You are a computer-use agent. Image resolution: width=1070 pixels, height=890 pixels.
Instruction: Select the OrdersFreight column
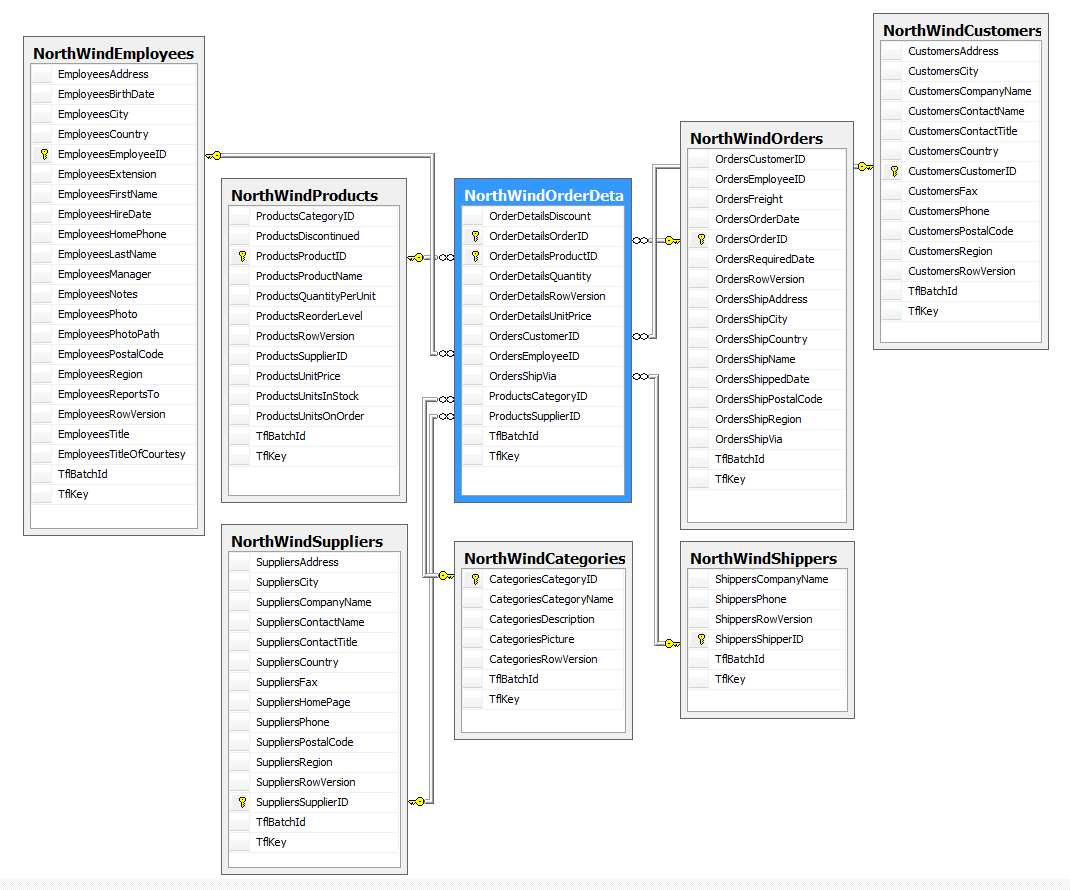(x=767, y=199)
